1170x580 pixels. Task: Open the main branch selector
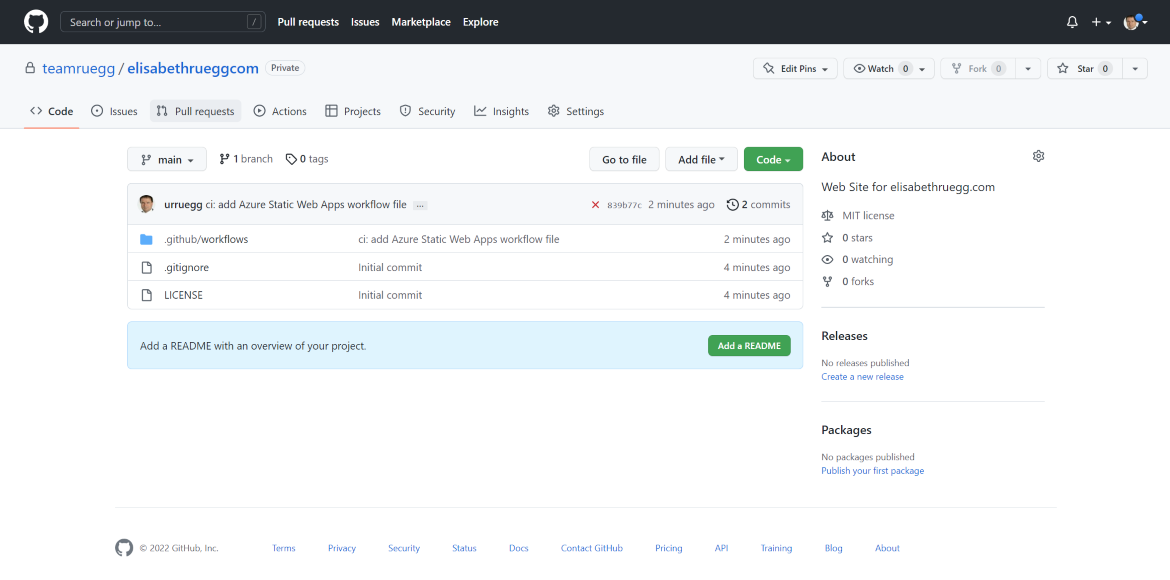coord(167,159)
